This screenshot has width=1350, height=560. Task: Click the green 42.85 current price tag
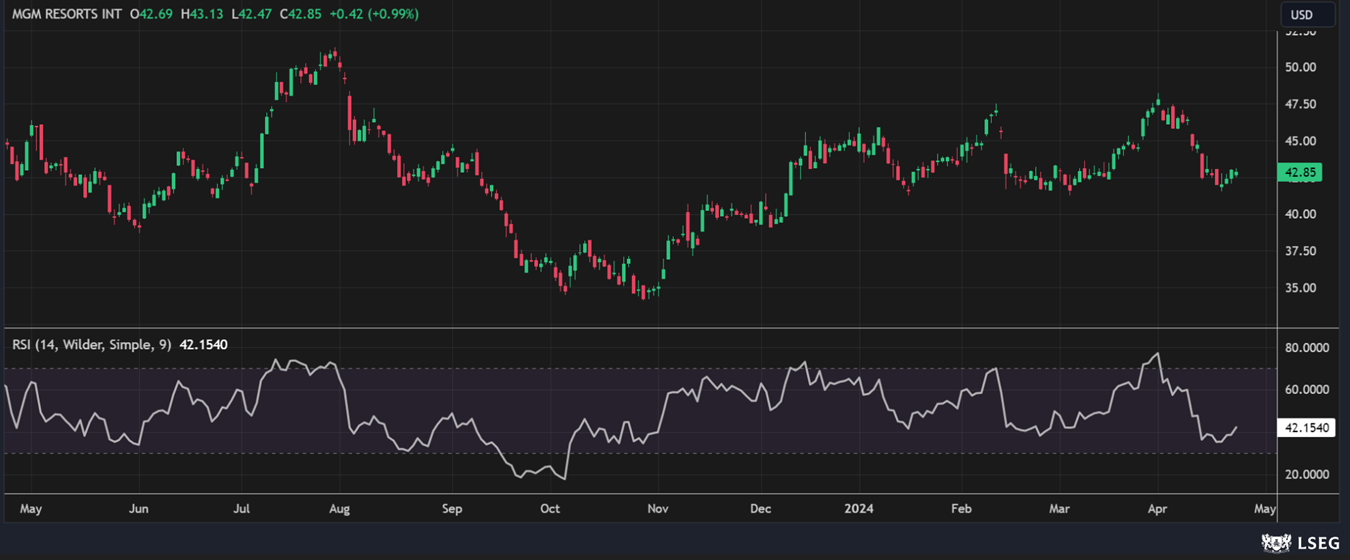tap(1302, 173)
